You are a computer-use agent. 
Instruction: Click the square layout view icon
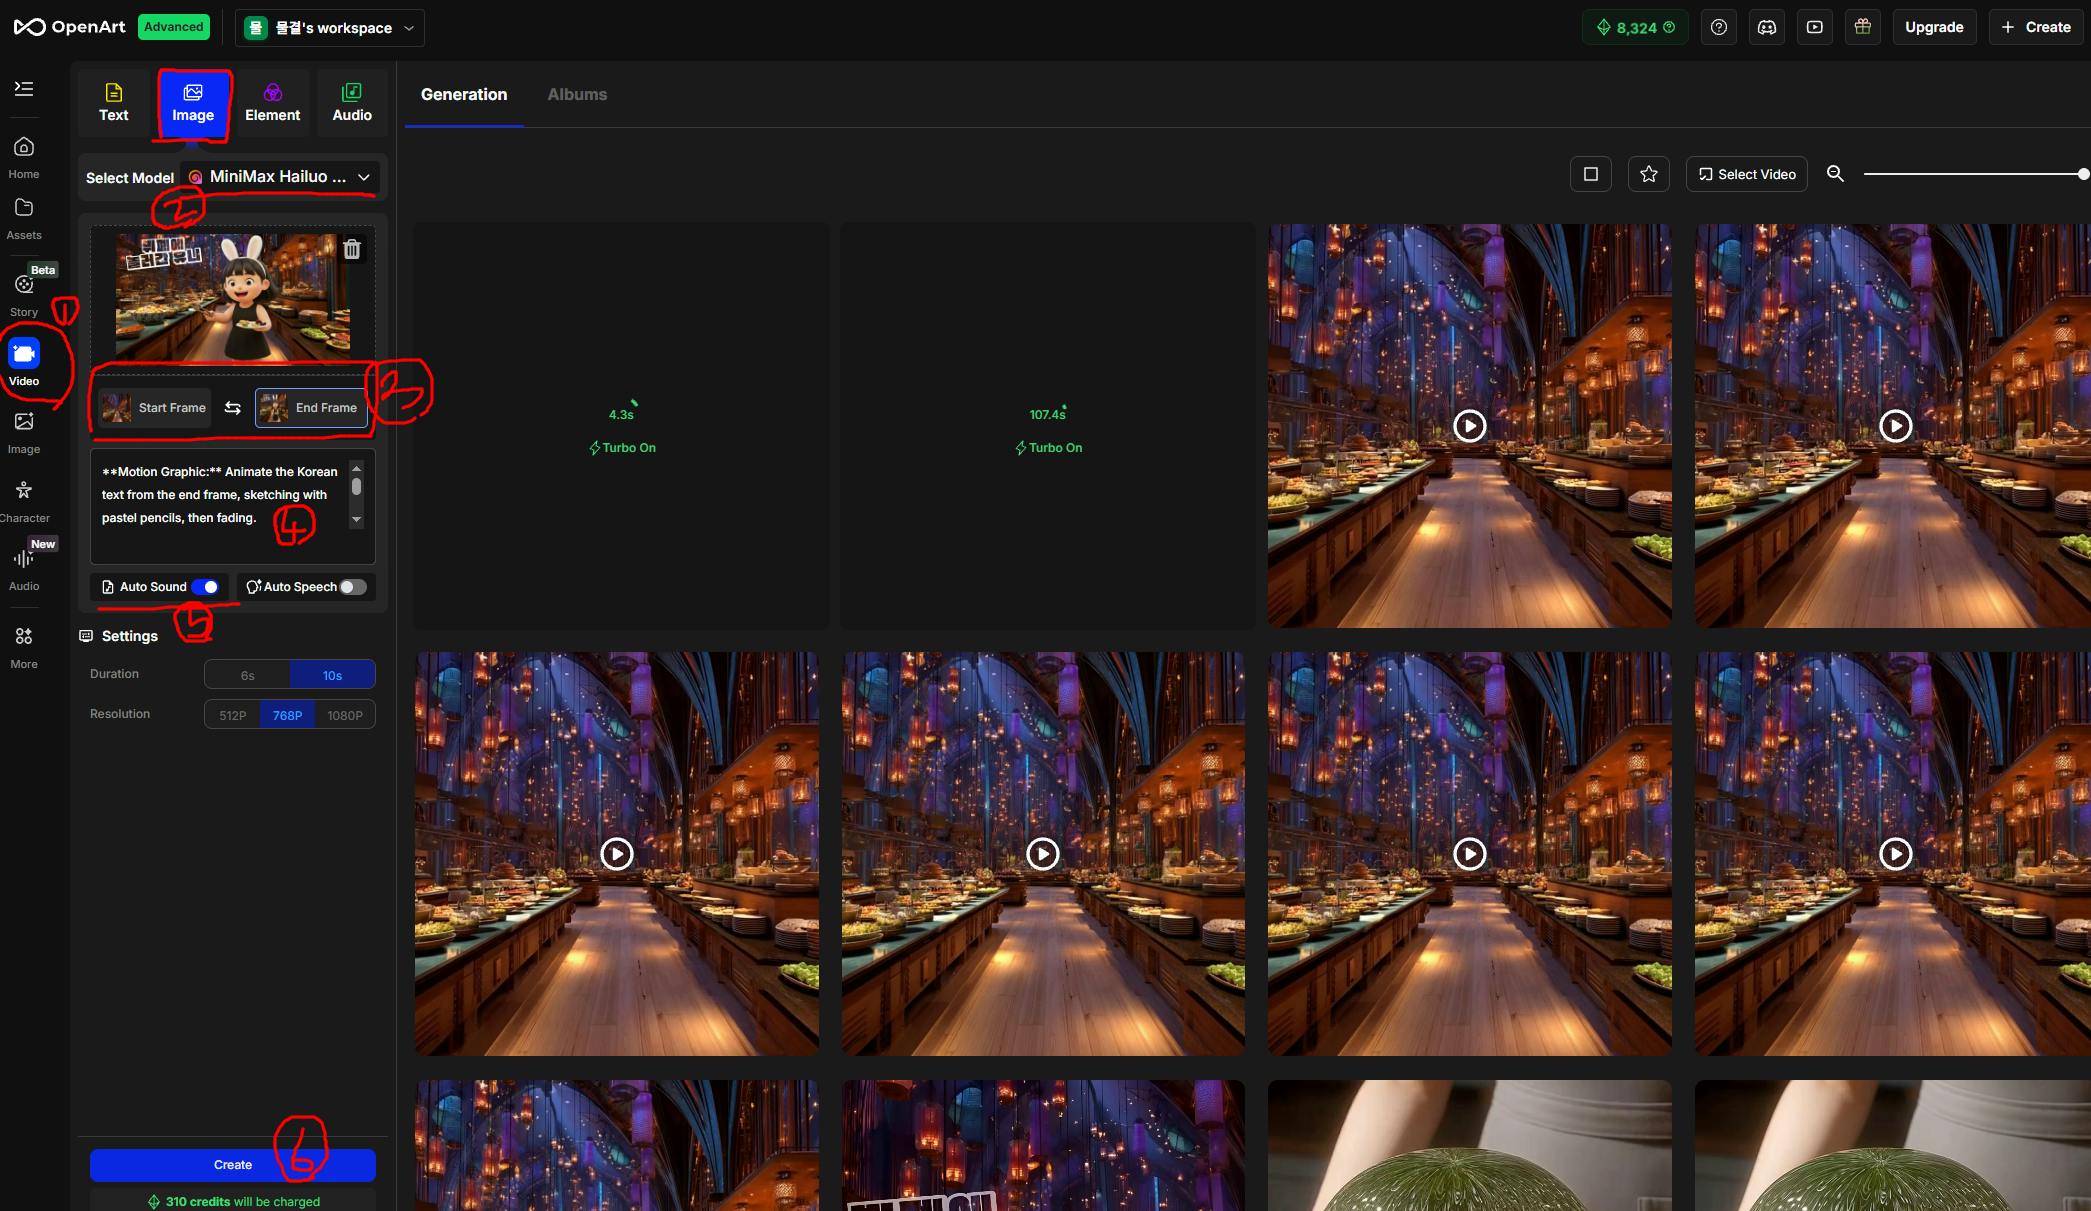coord(1590,174)
